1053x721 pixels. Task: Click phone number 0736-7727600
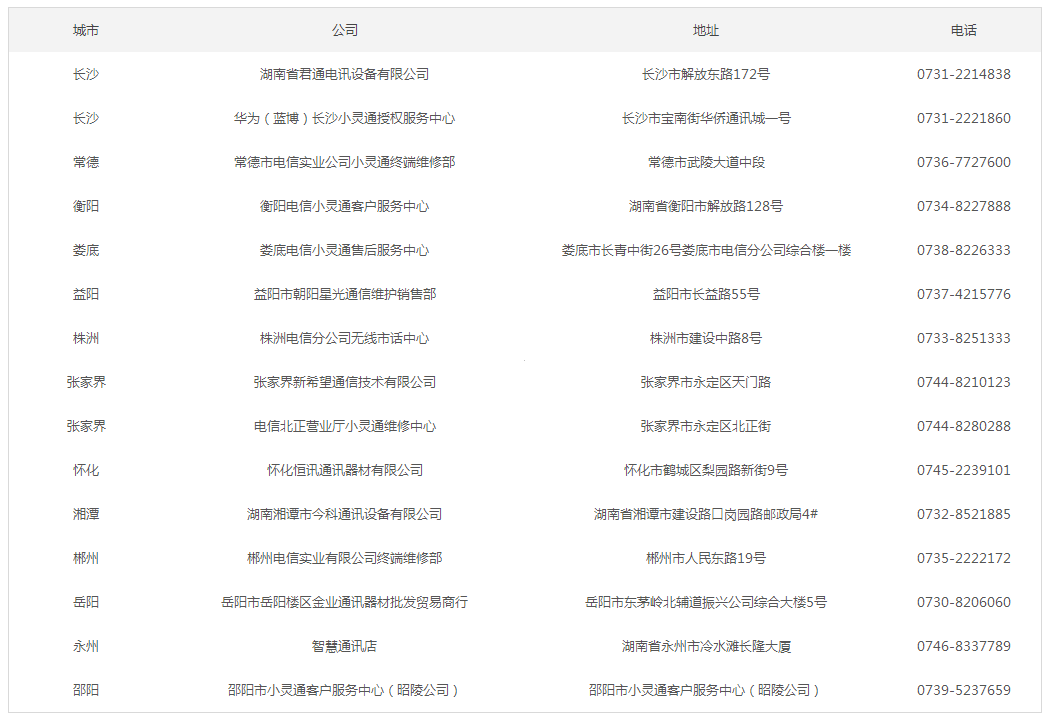(964, 162)
